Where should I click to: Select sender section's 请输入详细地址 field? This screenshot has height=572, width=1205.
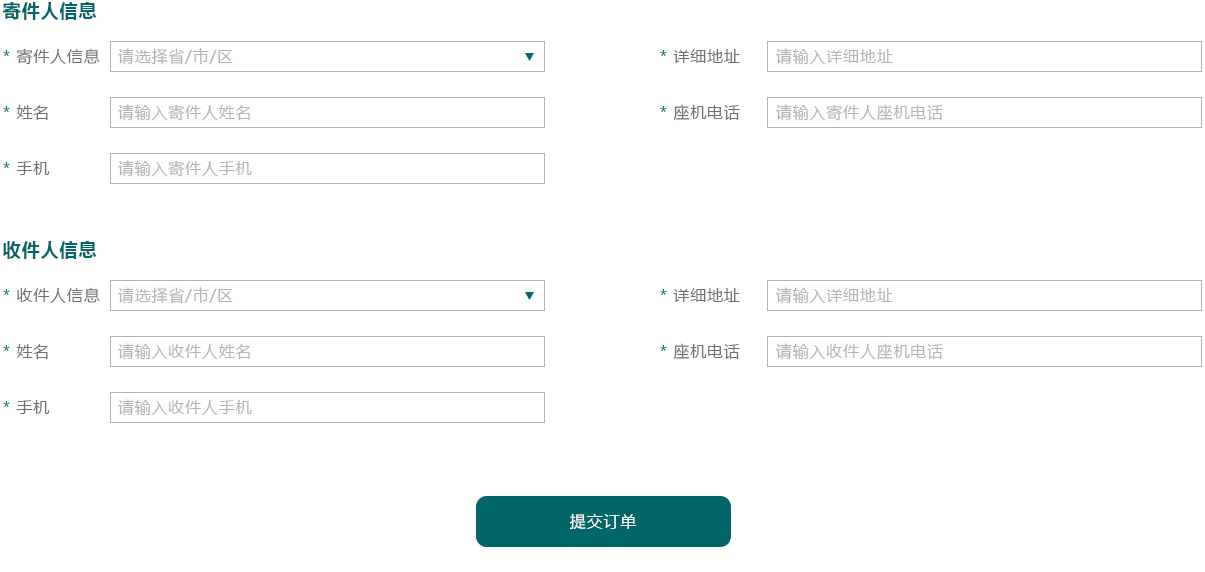coord(984,56)
